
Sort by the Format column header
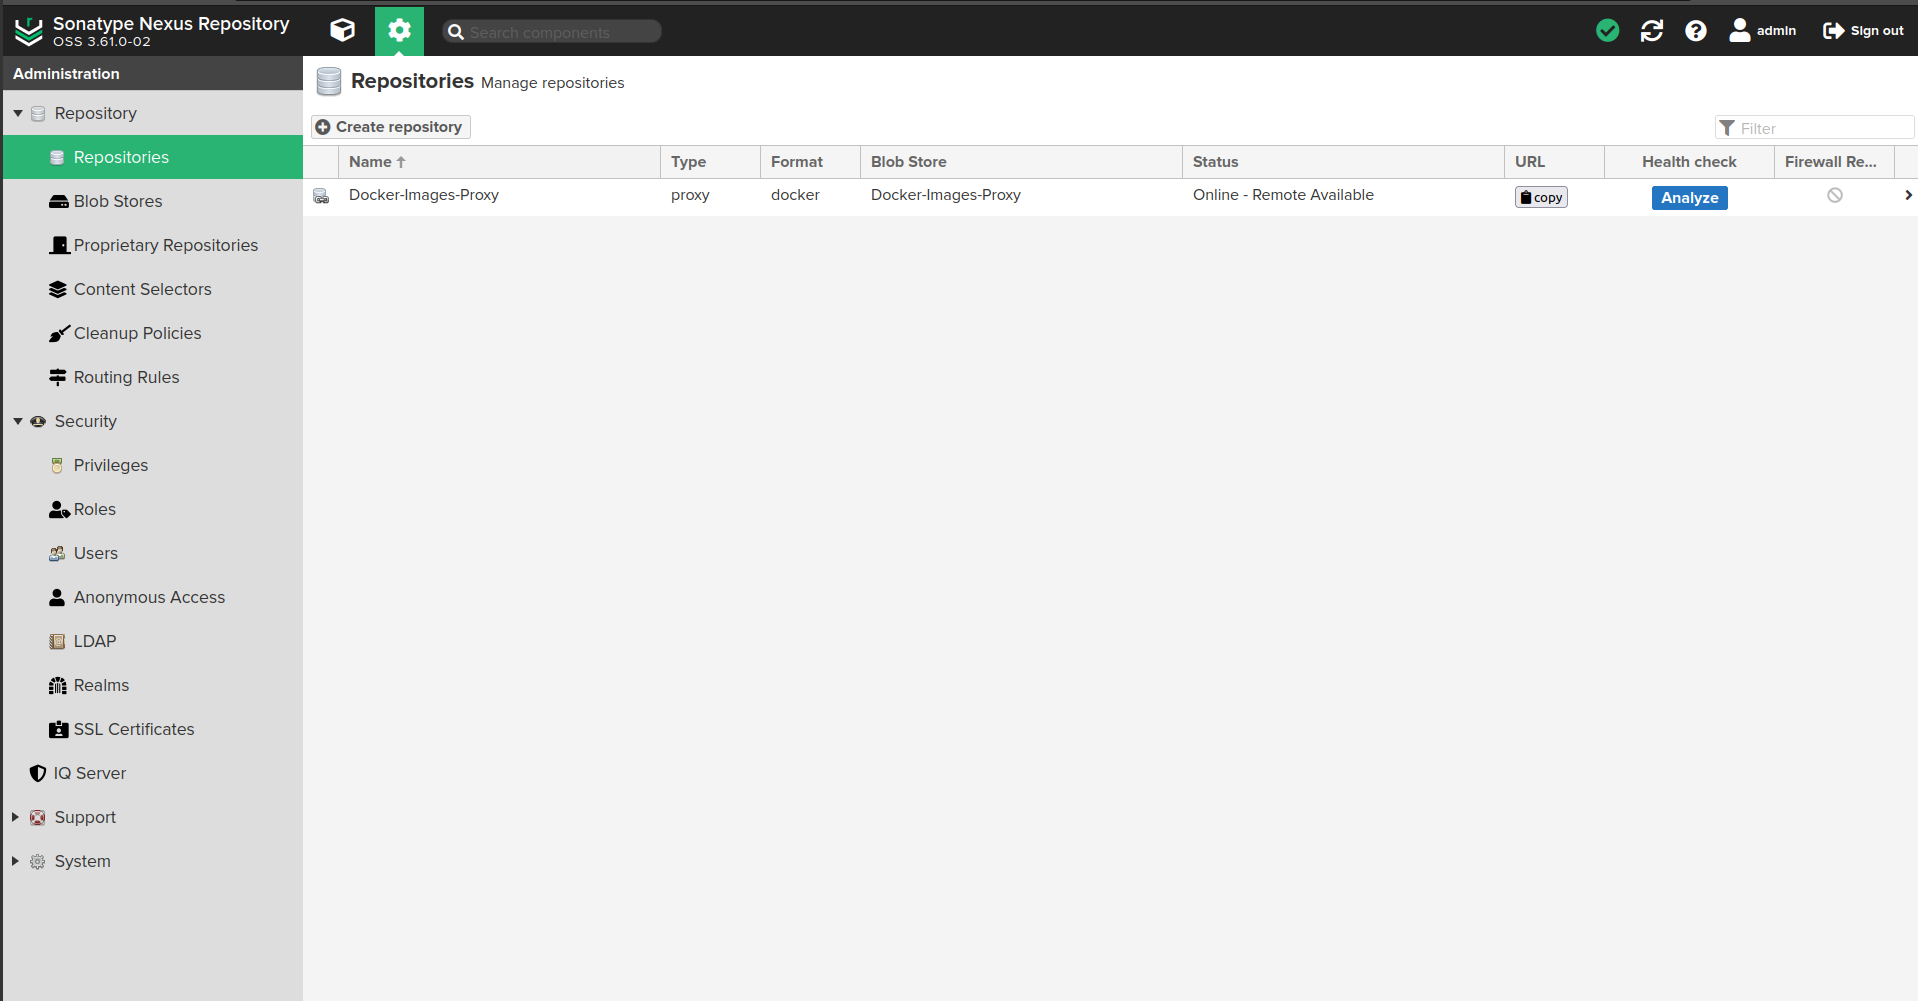click(x=810, y=162)
